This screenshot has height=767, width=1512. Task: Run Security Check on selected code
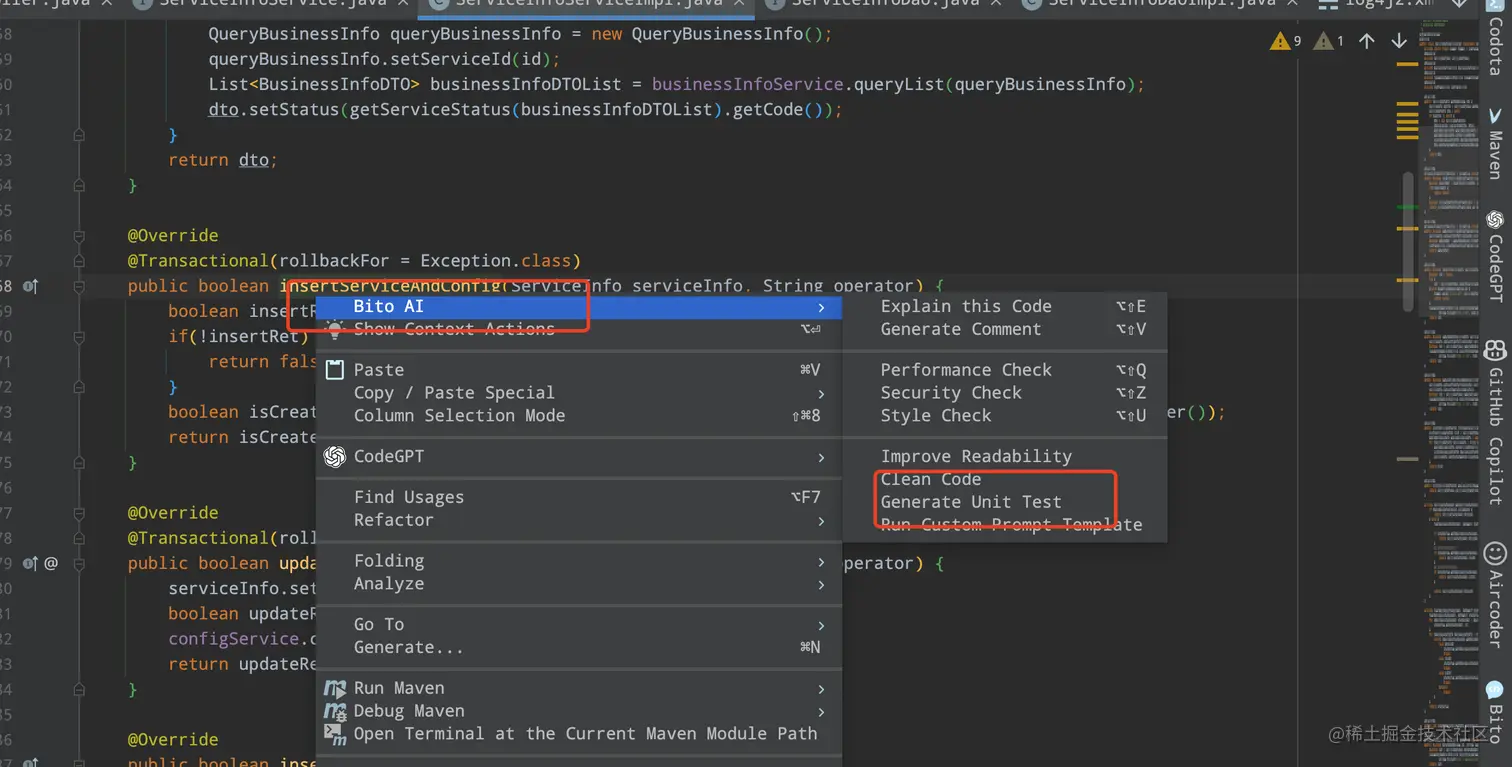pyautogui.click(x=951, y=393)
